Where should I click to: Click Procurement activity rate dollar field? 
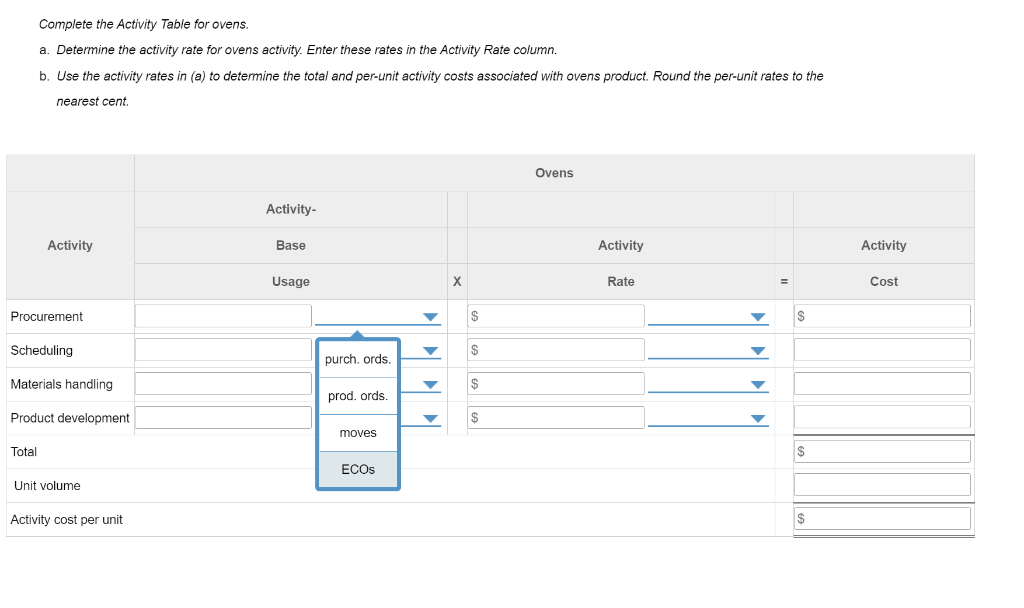[563, 316]
